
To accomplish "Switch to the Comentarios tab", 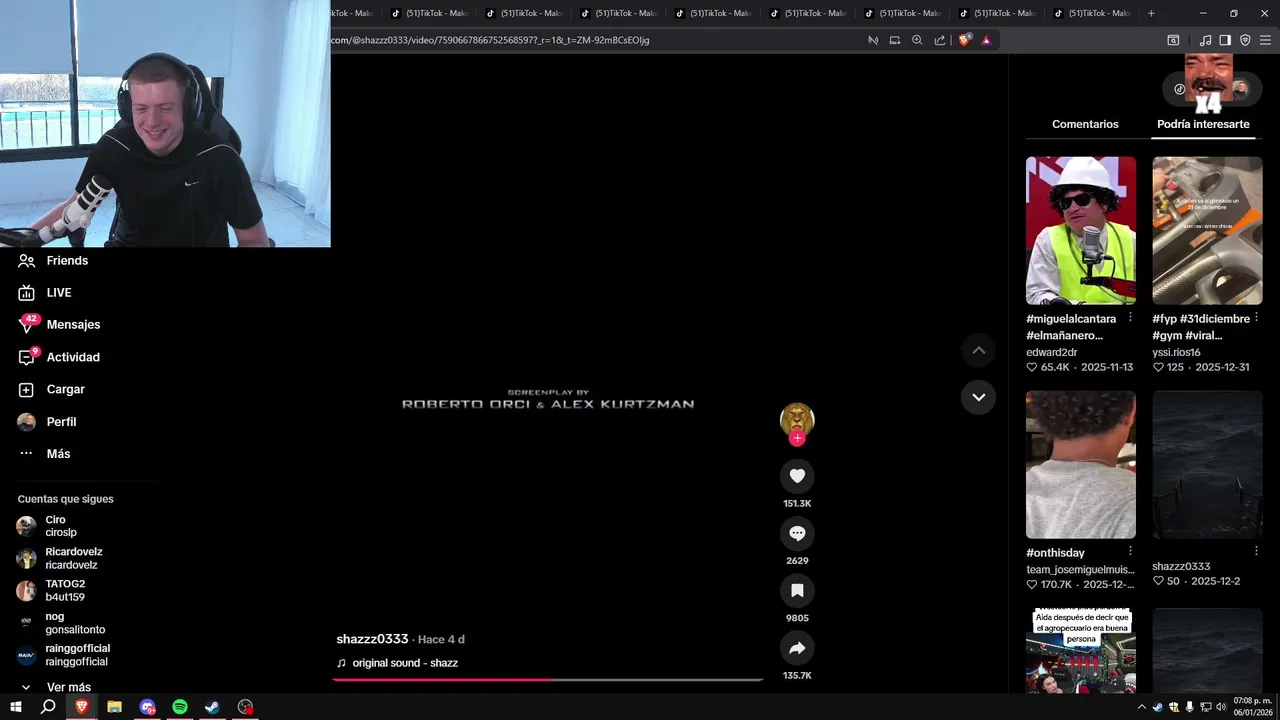I will [x=1085, y=124].
